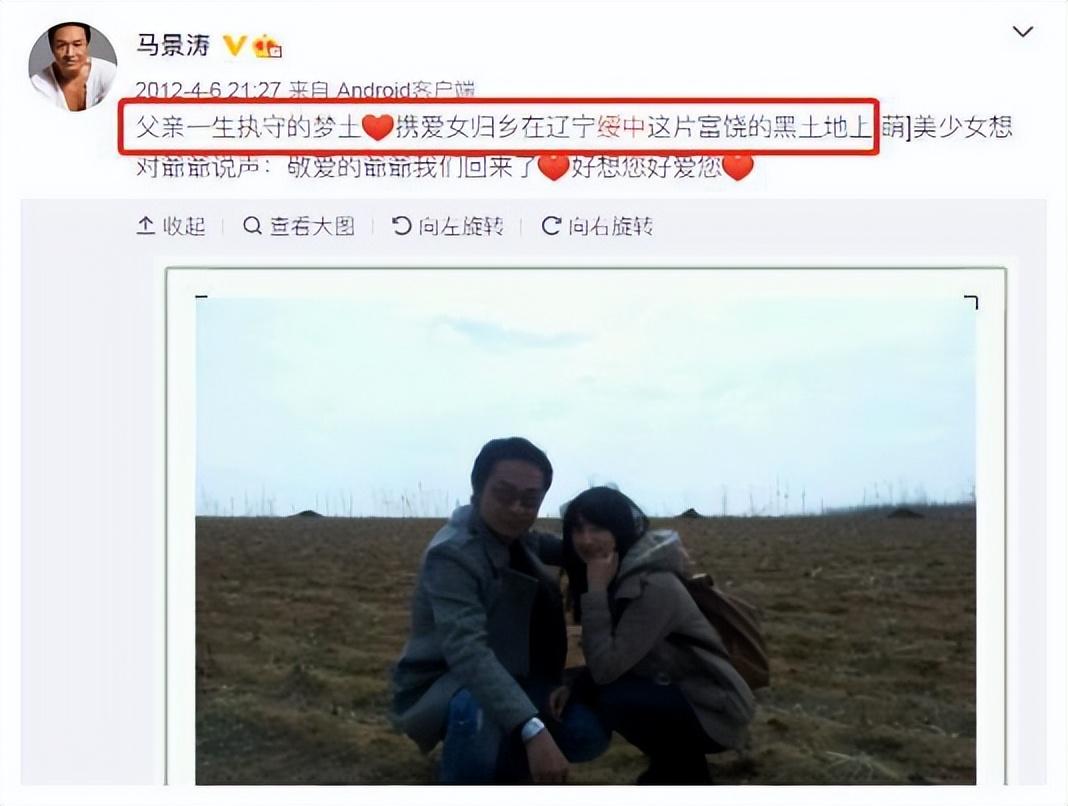1068x806 pixels.
Task: Click the counterclockwise rotate icon
Action: click(x=401, y=226)
